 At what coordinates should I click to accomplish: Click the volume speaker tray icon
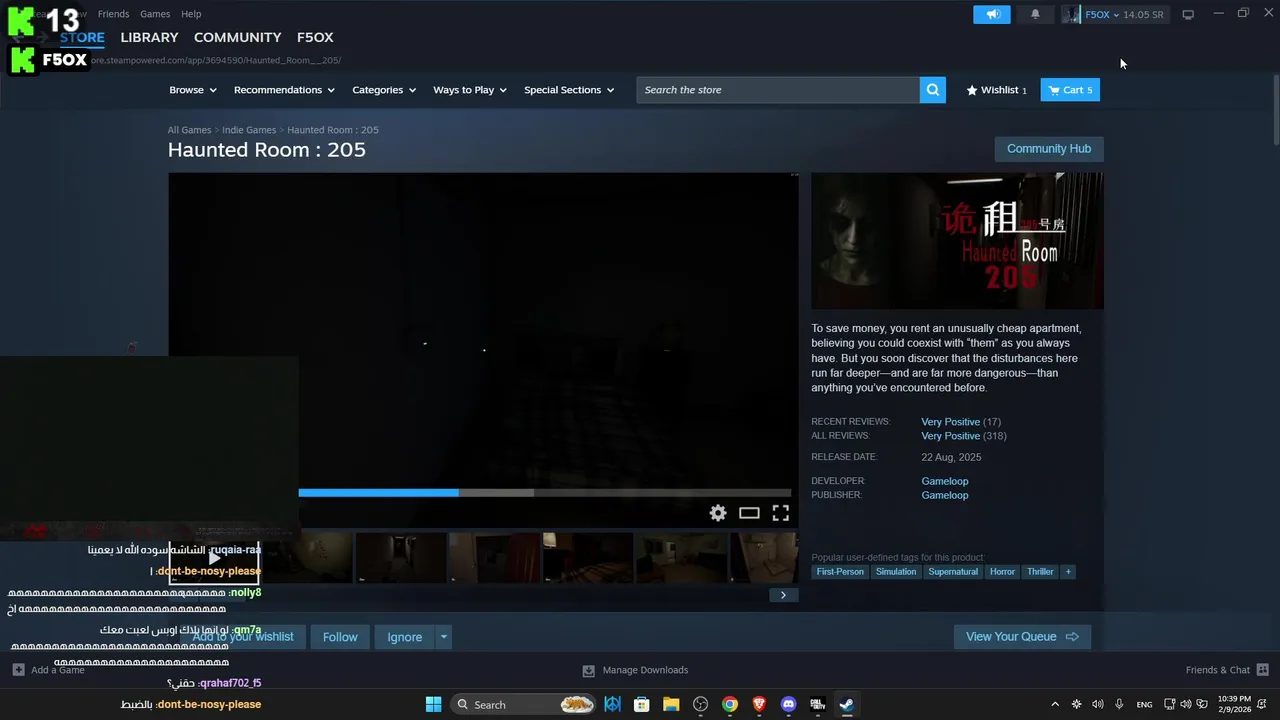coord(1098,704)
